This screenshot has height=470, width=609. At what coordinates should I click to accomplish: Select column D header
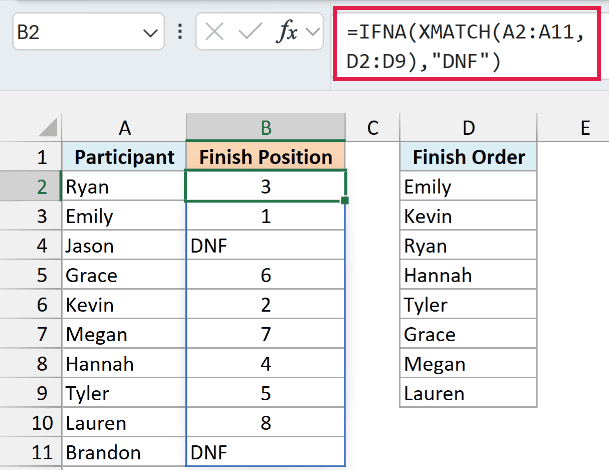click(468, 127)
